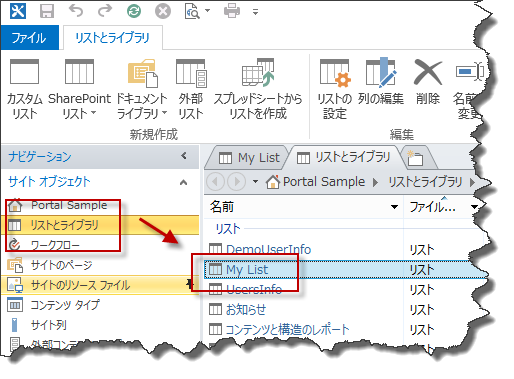Click the Forward navigation arrow
This screenshot has width=514, height=379.
236,182
